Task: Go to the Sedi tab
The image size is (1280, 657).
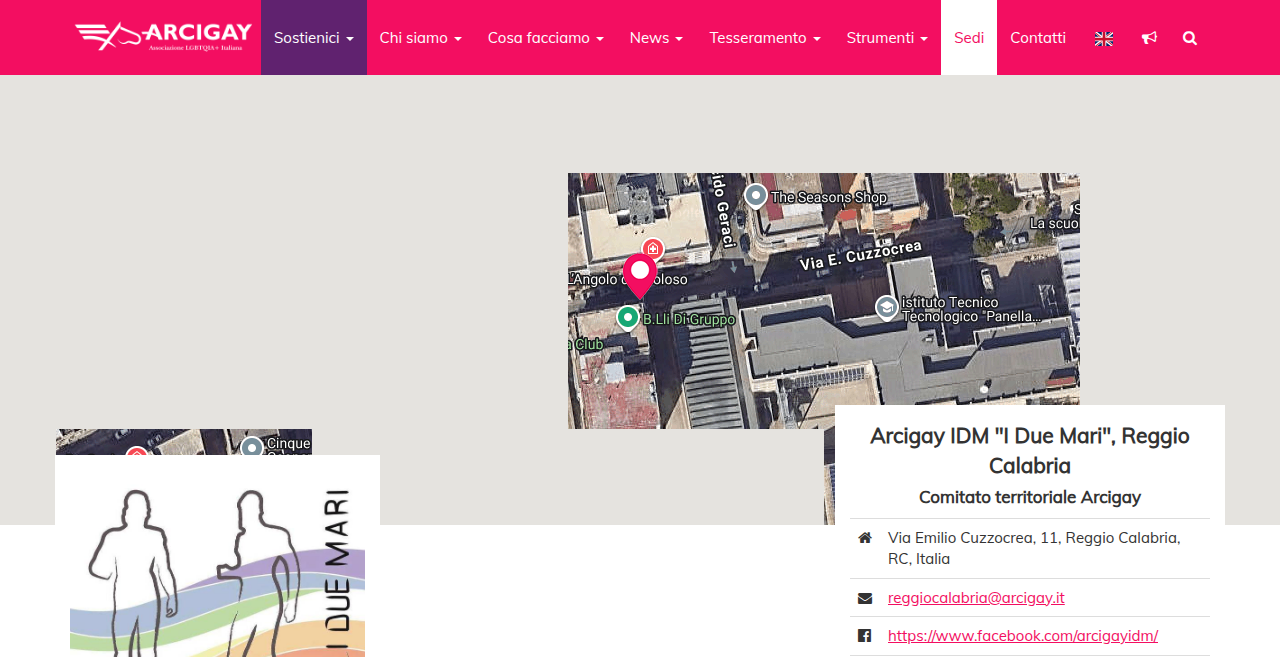Action: pos(969,38)
